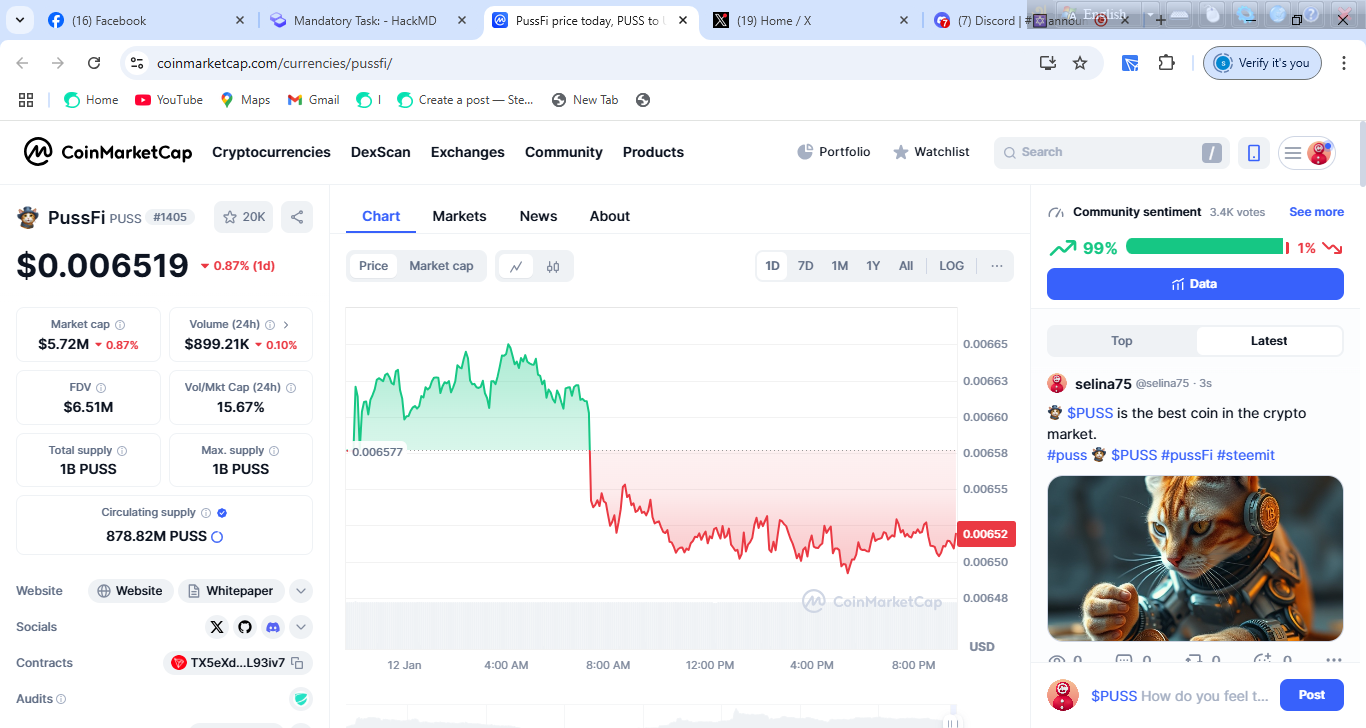Open the Discord social link
The width and height of the screenshot is (1366, 728).
point(272,627)
